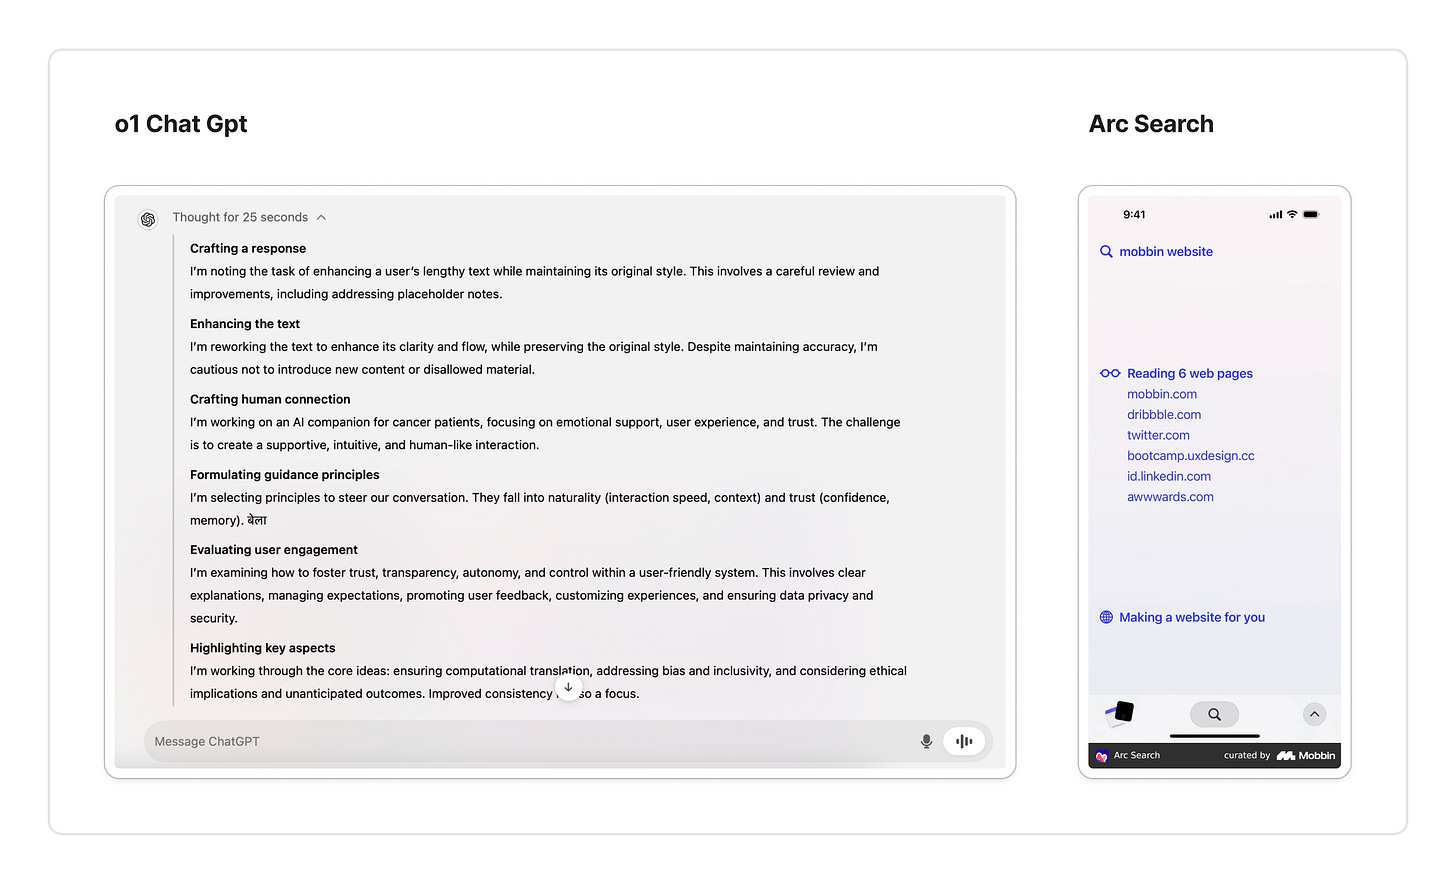Click the Thought for 25 seconds label
This screenshot has height=883, width=1456.
click(x=240, y=217)
